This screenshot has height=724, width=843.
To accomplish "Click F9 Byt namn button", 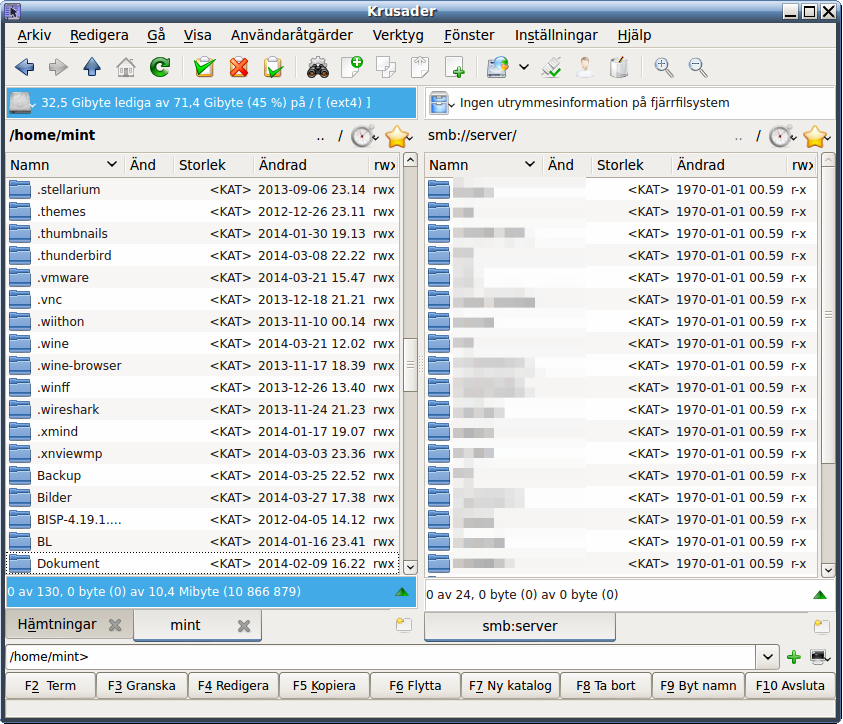I will (698, 686).
